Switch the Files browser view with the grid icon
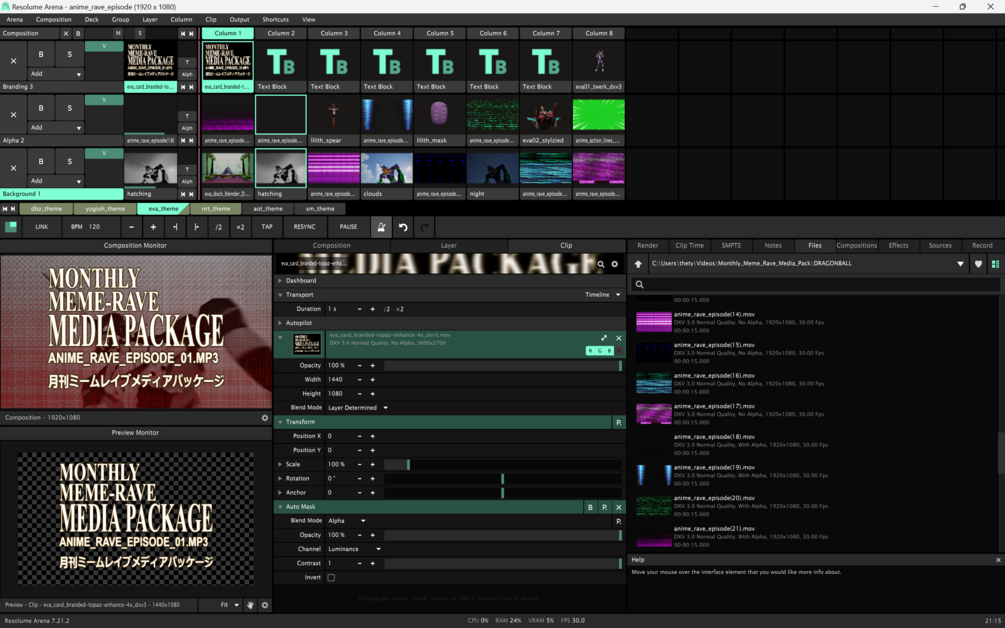This screenshot has width=1005, height=628. click(995, 264)
